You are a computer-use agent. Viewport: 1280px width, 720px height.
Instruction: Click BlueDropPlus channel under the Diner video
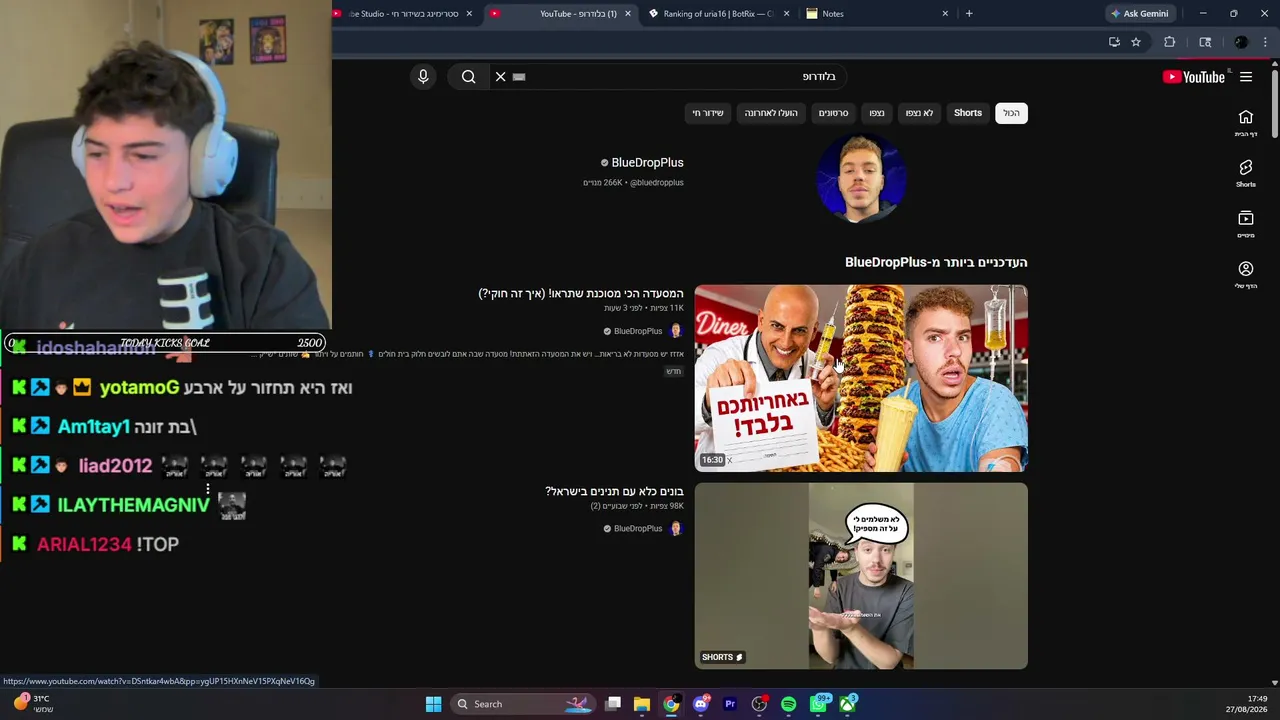click(638, 331)
